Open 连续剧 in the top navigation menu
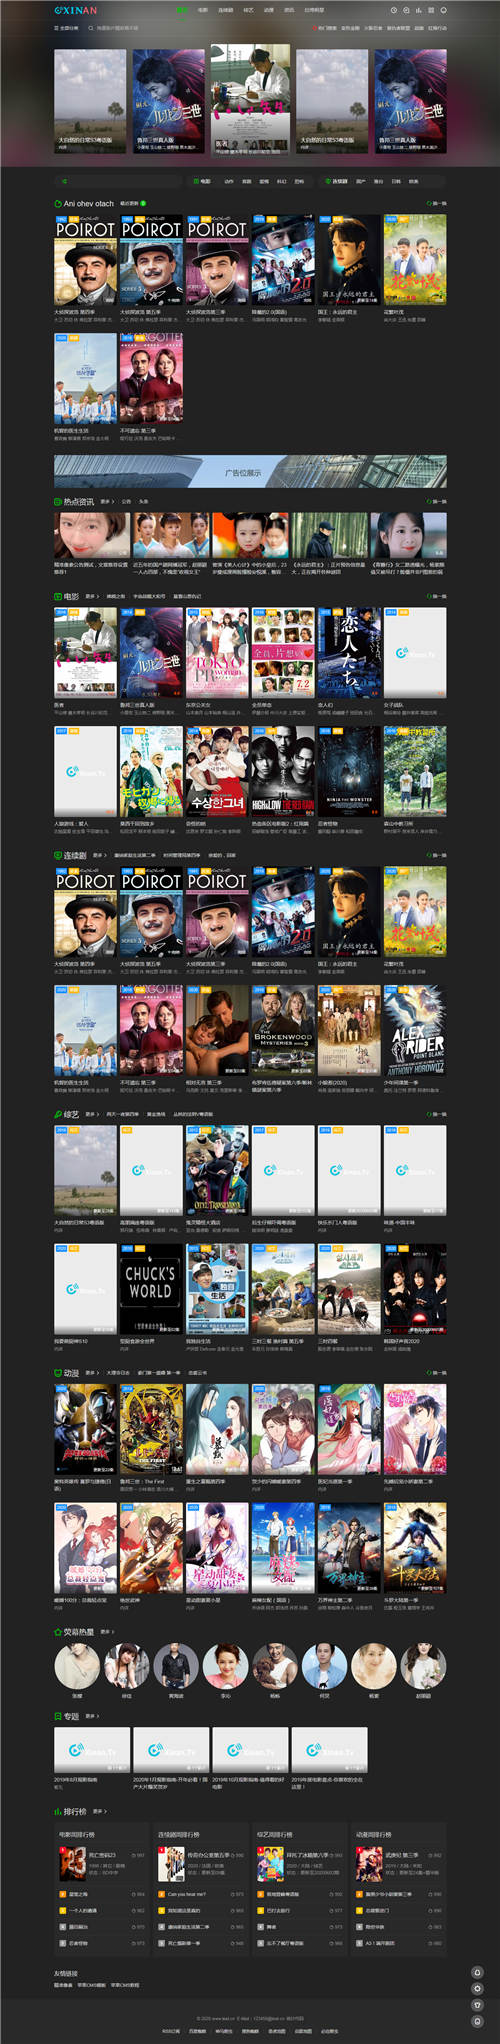500x2044 pixels. point(226,10)
